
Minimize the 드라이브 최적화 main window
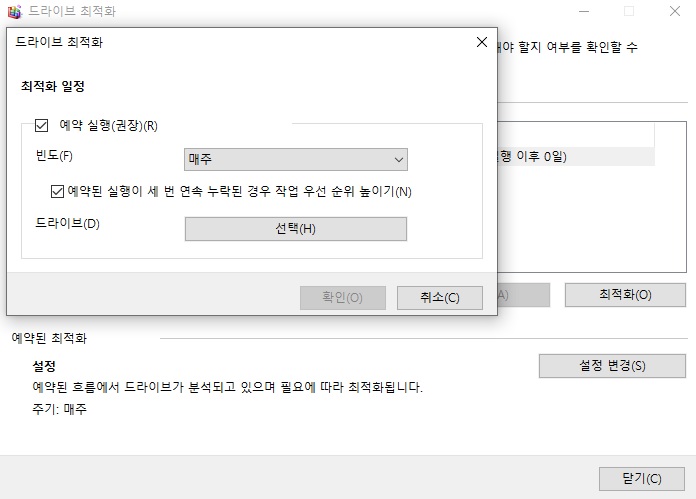coord(584,11)
